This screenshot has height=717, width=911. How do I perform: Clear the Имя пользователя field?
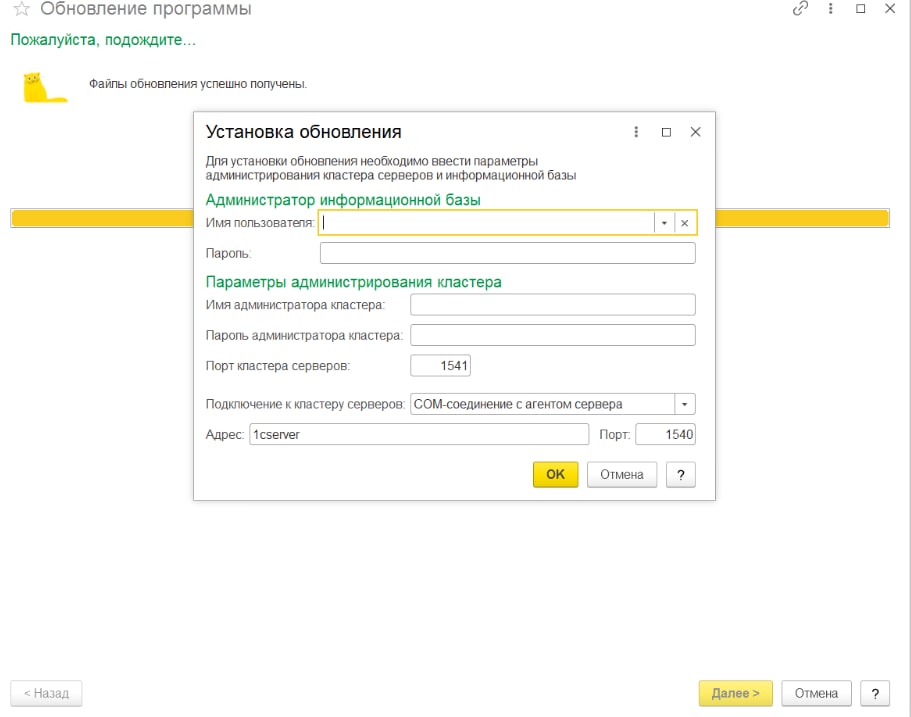(x=684, y=223)
